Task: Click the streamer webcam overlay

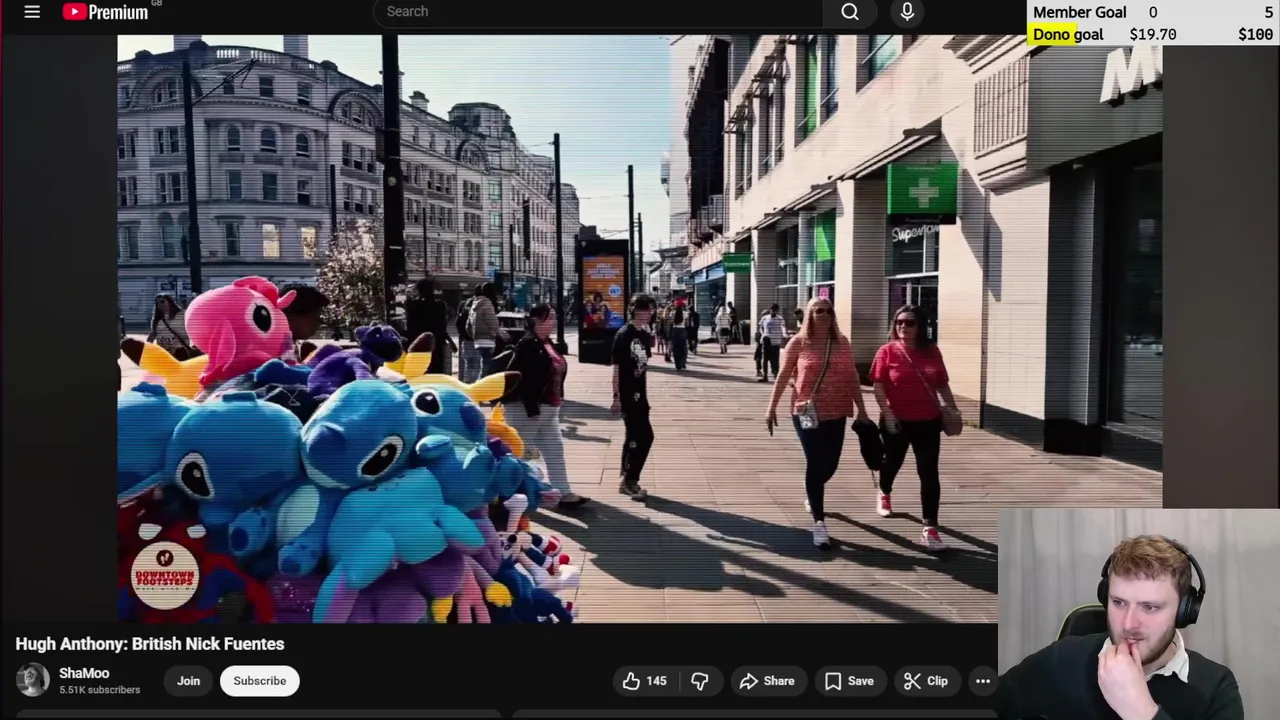Action: coord(1139,615)
